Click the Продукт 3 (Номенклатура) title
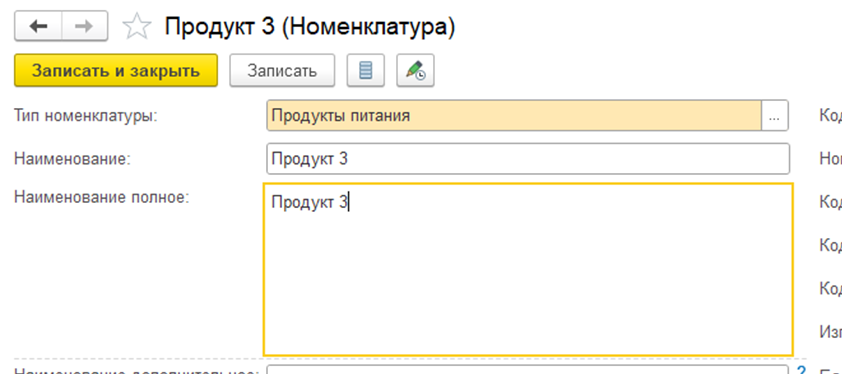 (x=310, y=27)
